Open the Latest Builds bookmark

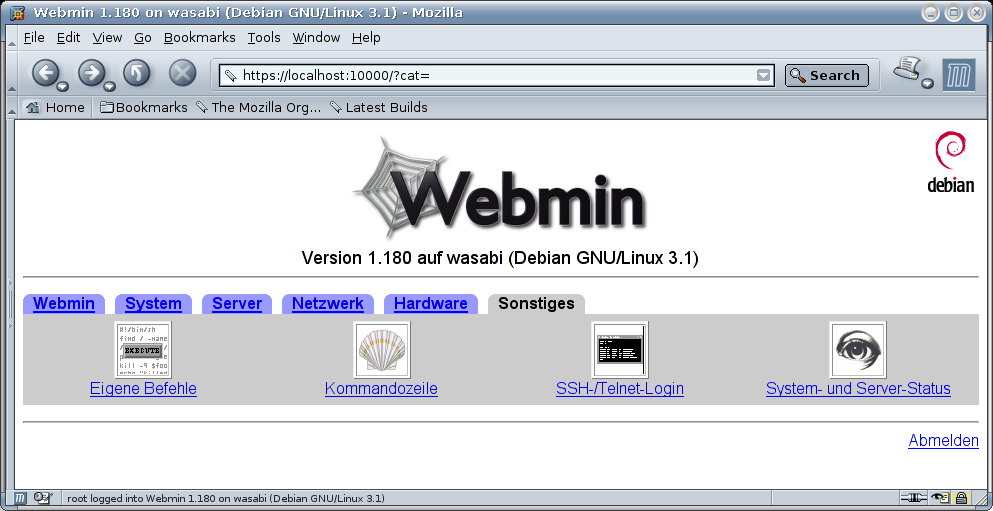(x=379, y=108)
